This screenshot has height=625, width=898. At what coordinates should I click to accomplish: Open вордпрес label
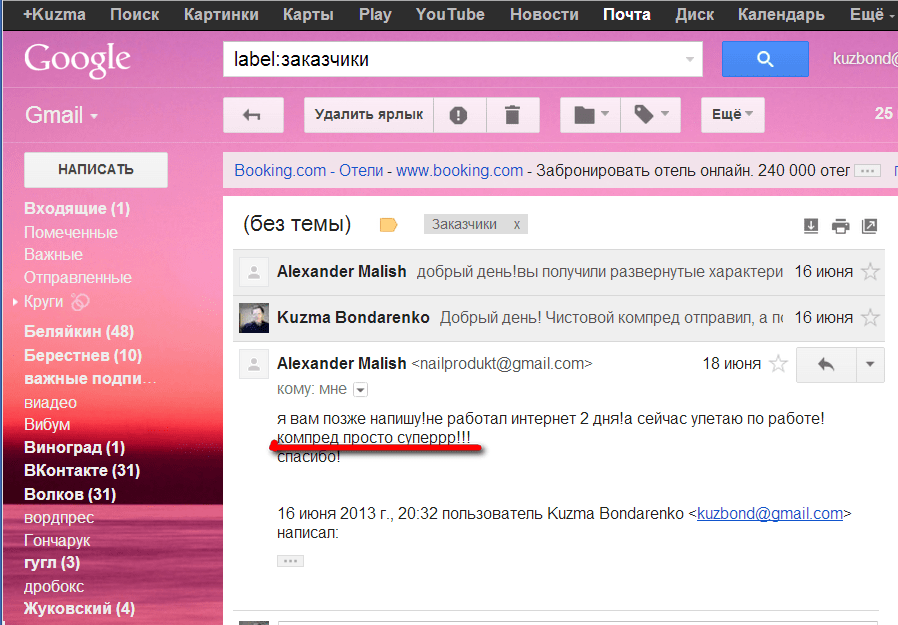point(58,517)
